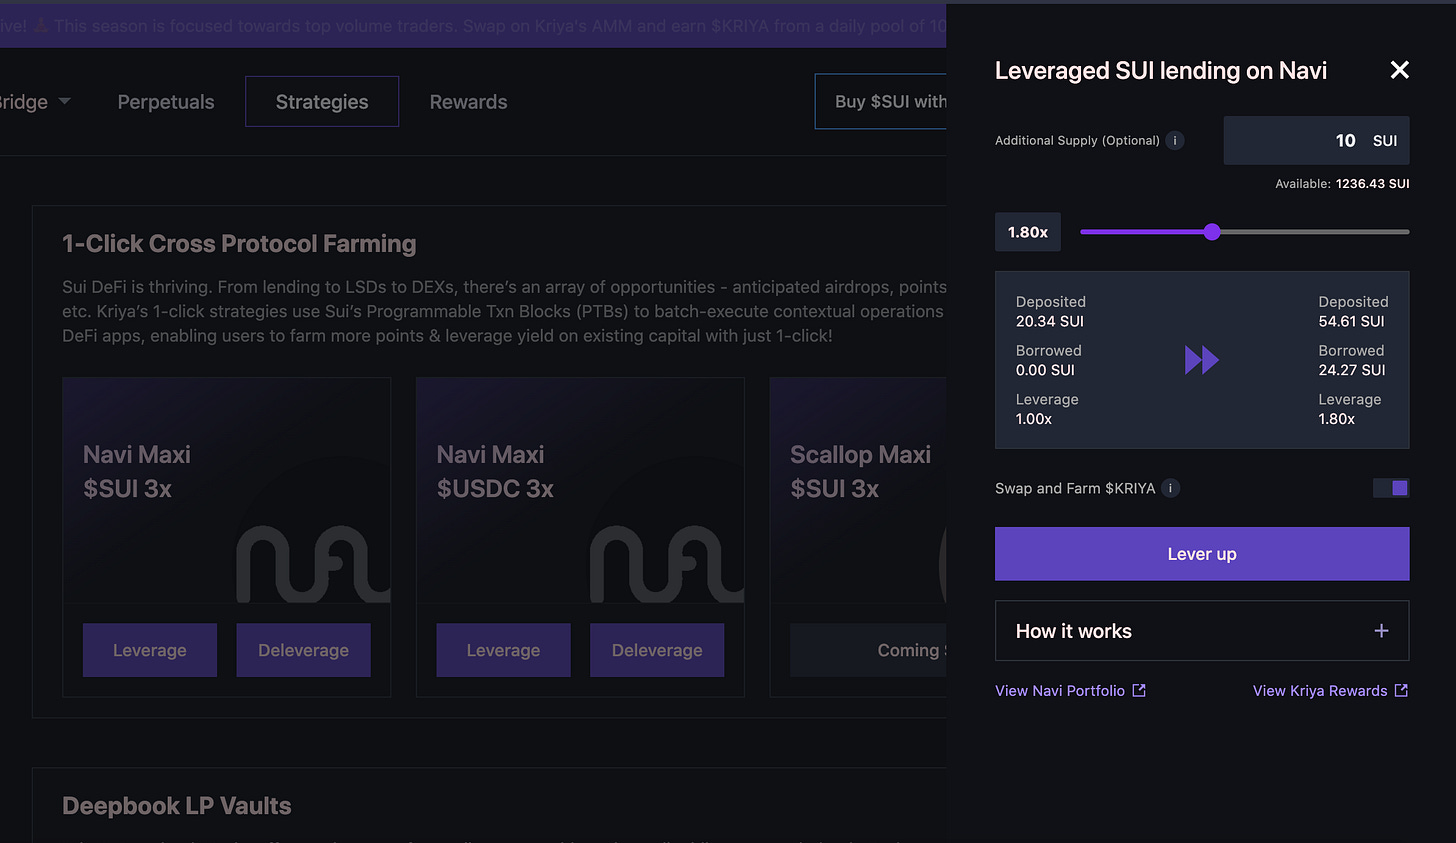Click Leverage on Navi Maxi $SUI 3x card

[150, 650]
